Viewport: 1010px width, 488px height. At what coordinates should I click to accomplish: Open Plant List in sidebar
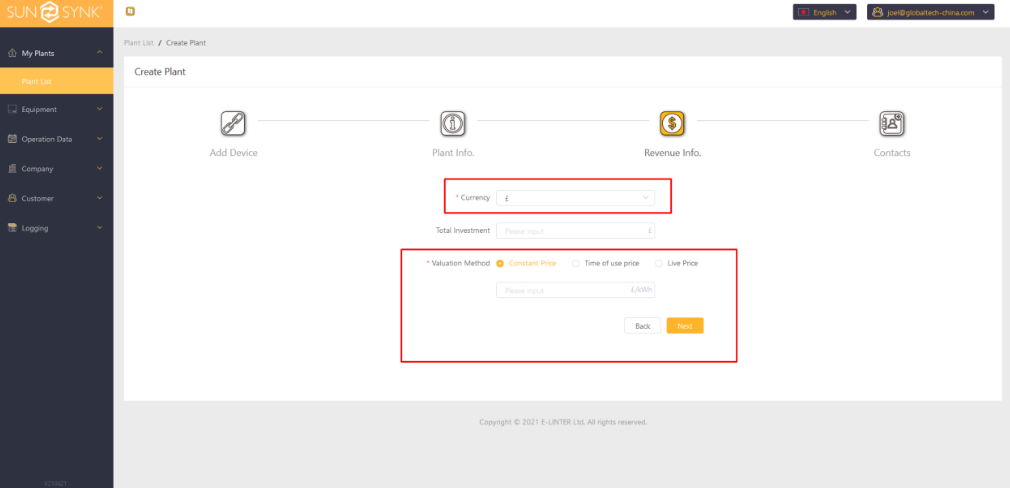(57, 82)
